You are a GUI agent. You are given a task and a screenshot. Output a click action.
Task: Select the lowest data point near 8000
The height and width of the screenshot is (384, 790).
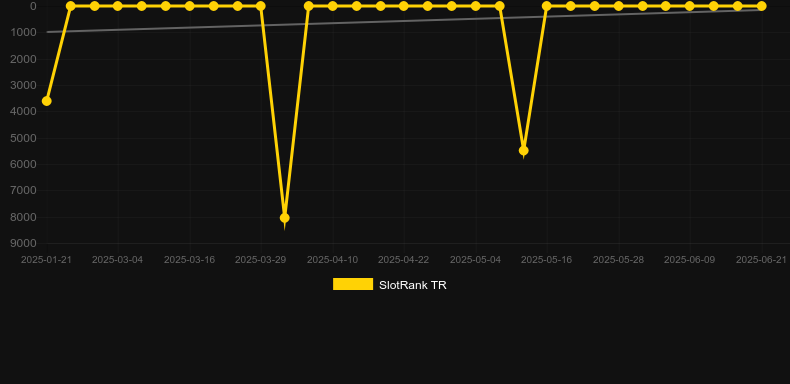click(284, 218)
